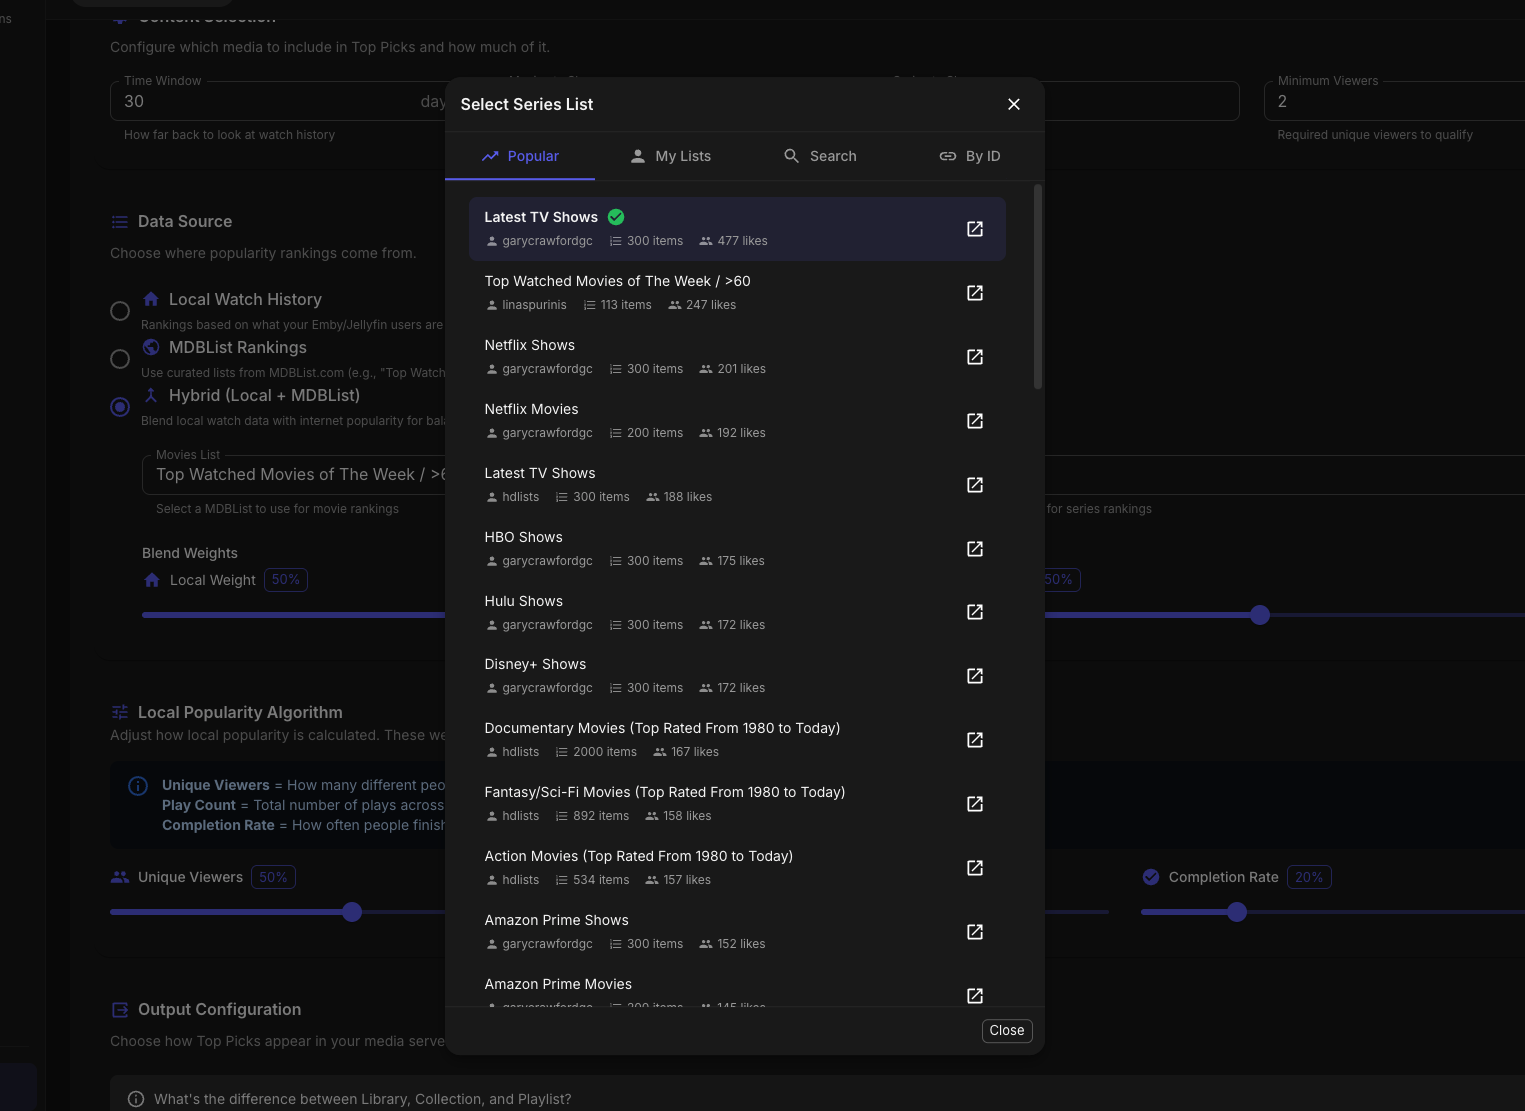Switch to the Search tab
This screenshot has width=1525, height=1111.
820,156
